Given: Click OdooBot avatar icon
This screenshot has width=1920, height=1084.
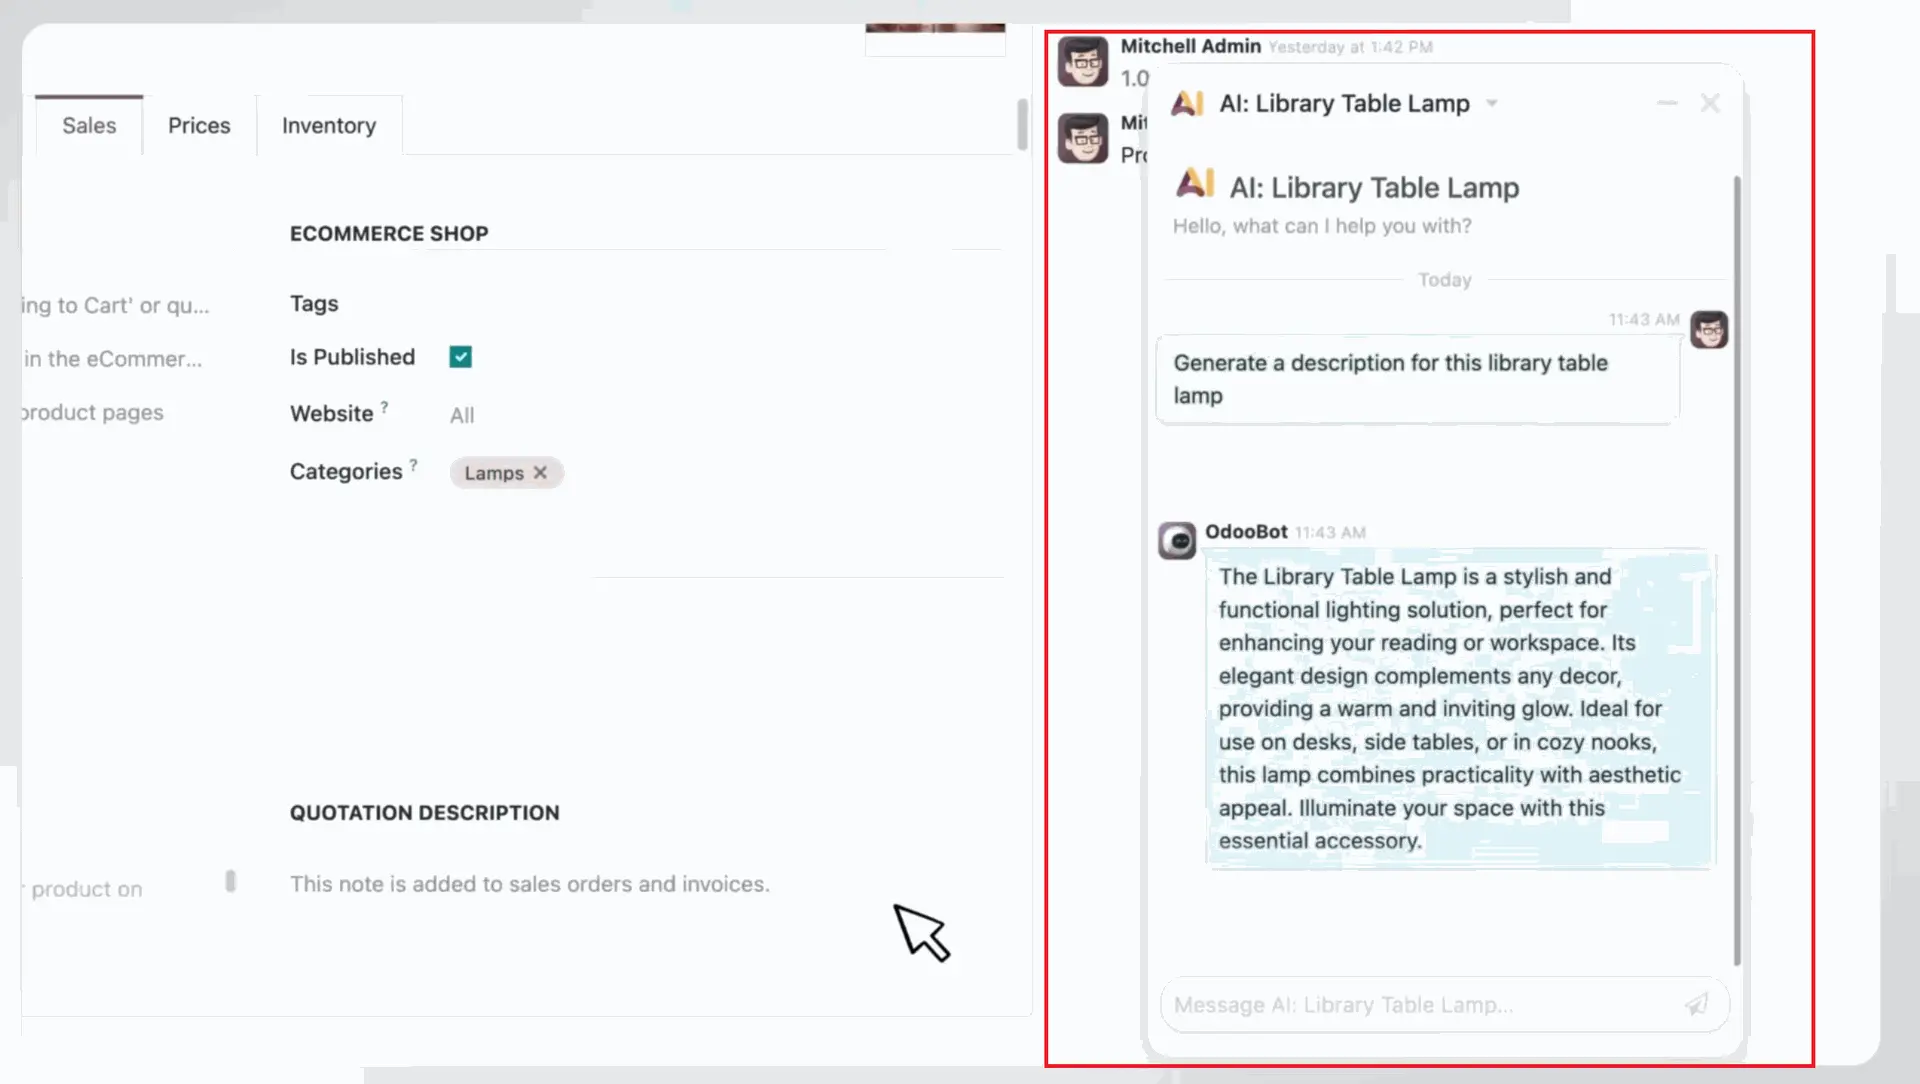Looking at the screenshot, I should pos(1177,540).
